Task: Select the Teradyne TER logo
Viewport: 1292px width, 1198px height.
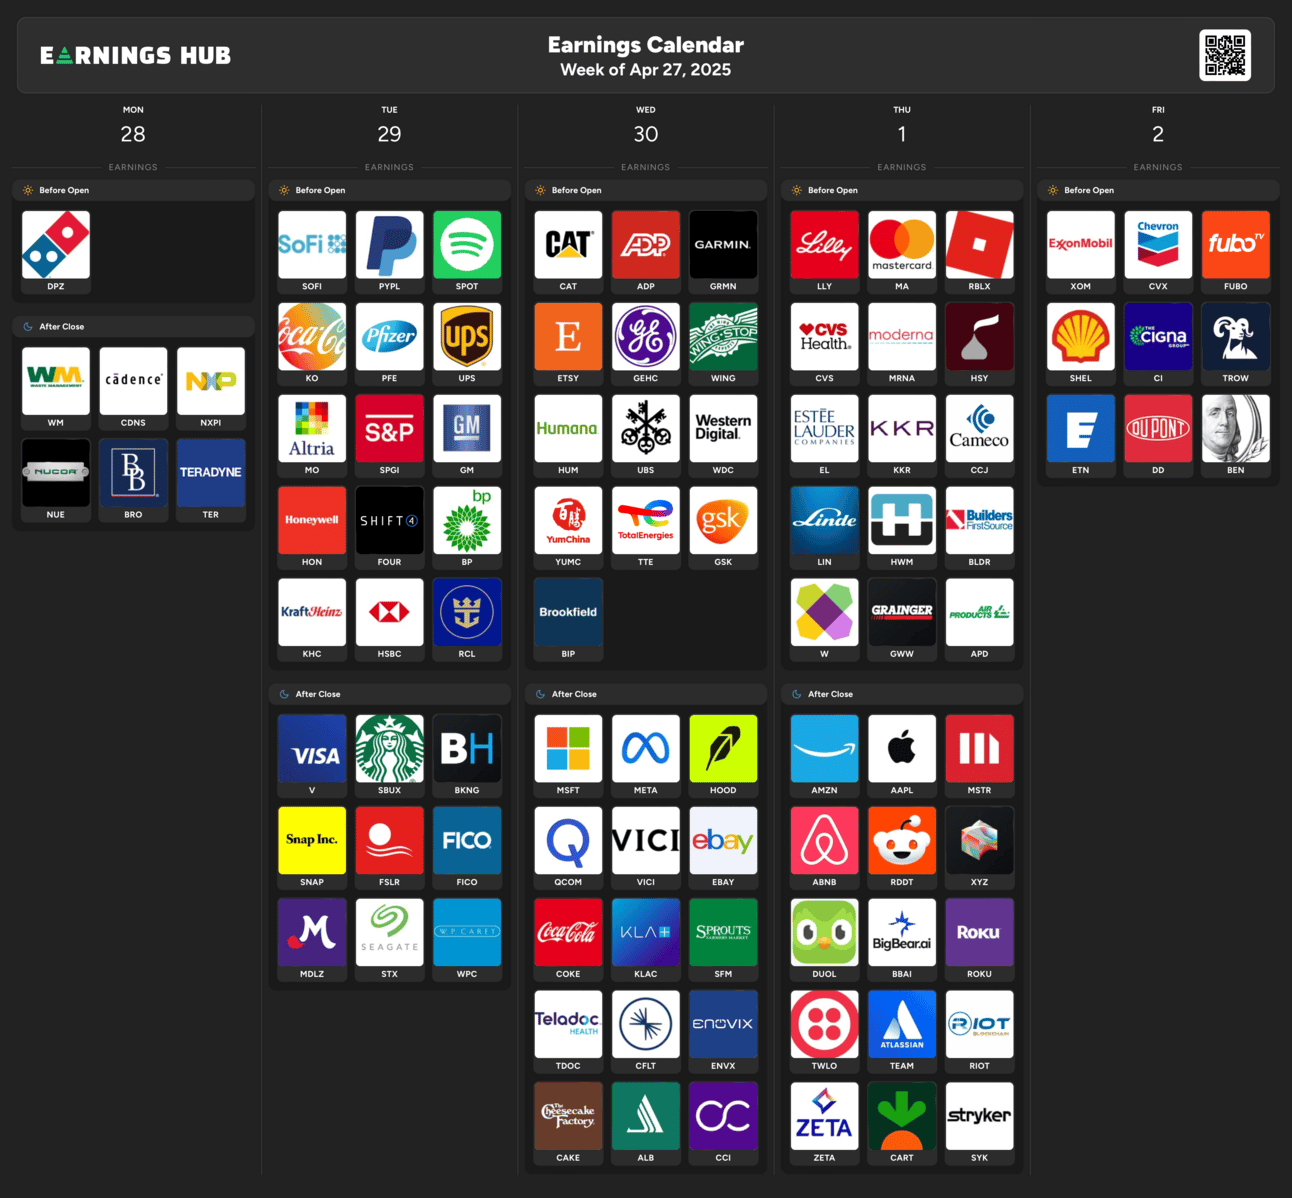Action: click(x=211, y=473)
